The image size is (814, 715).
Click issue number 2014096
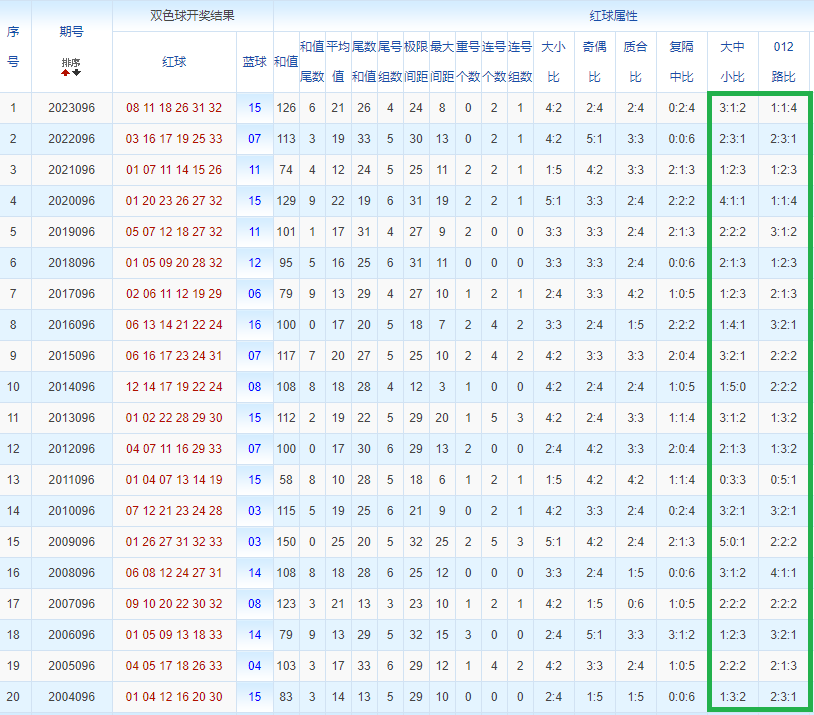(72, 387)
